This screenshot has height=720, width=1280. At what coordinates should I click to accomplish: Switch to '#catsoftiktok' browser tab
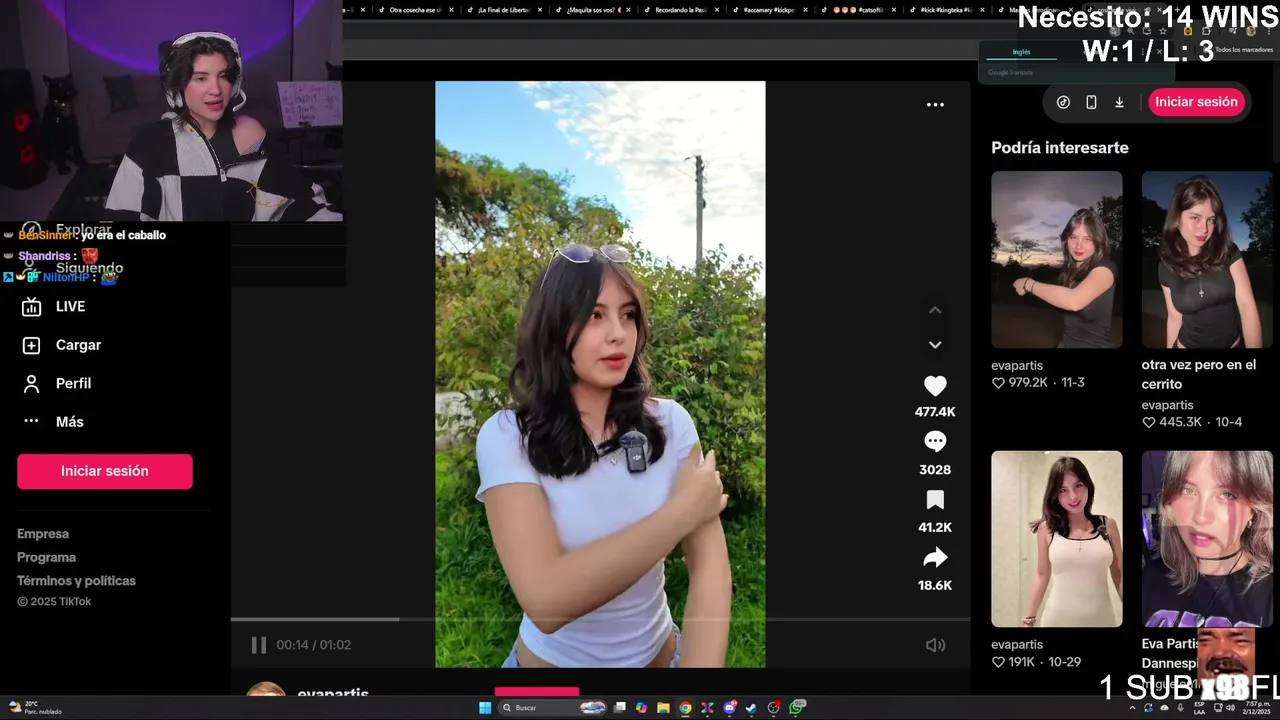tap(857, 10)
